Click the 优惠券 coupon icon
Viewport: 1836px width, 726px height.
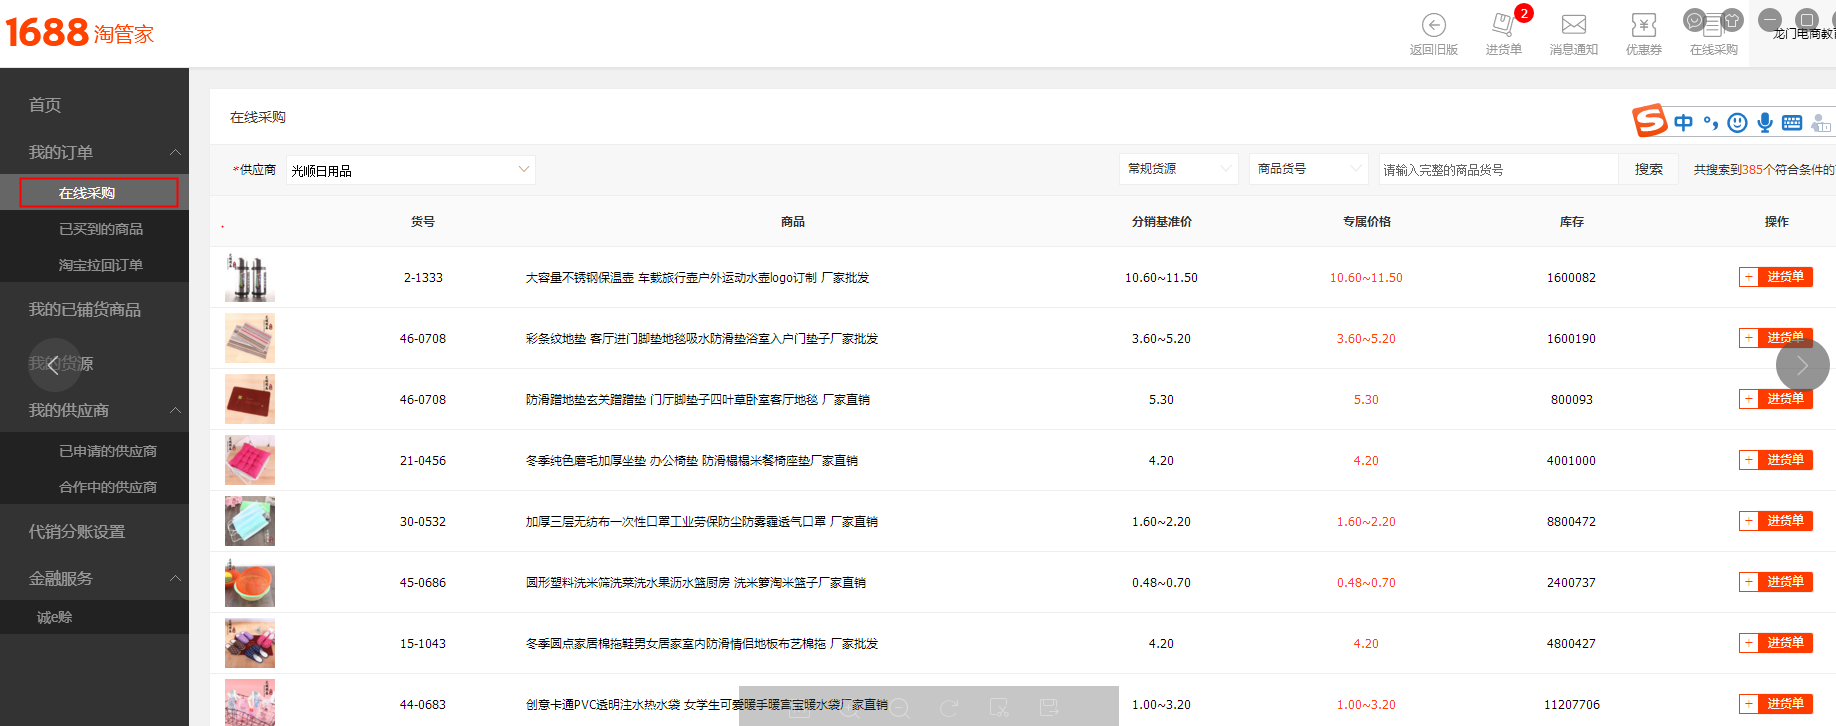point(1643,25)
